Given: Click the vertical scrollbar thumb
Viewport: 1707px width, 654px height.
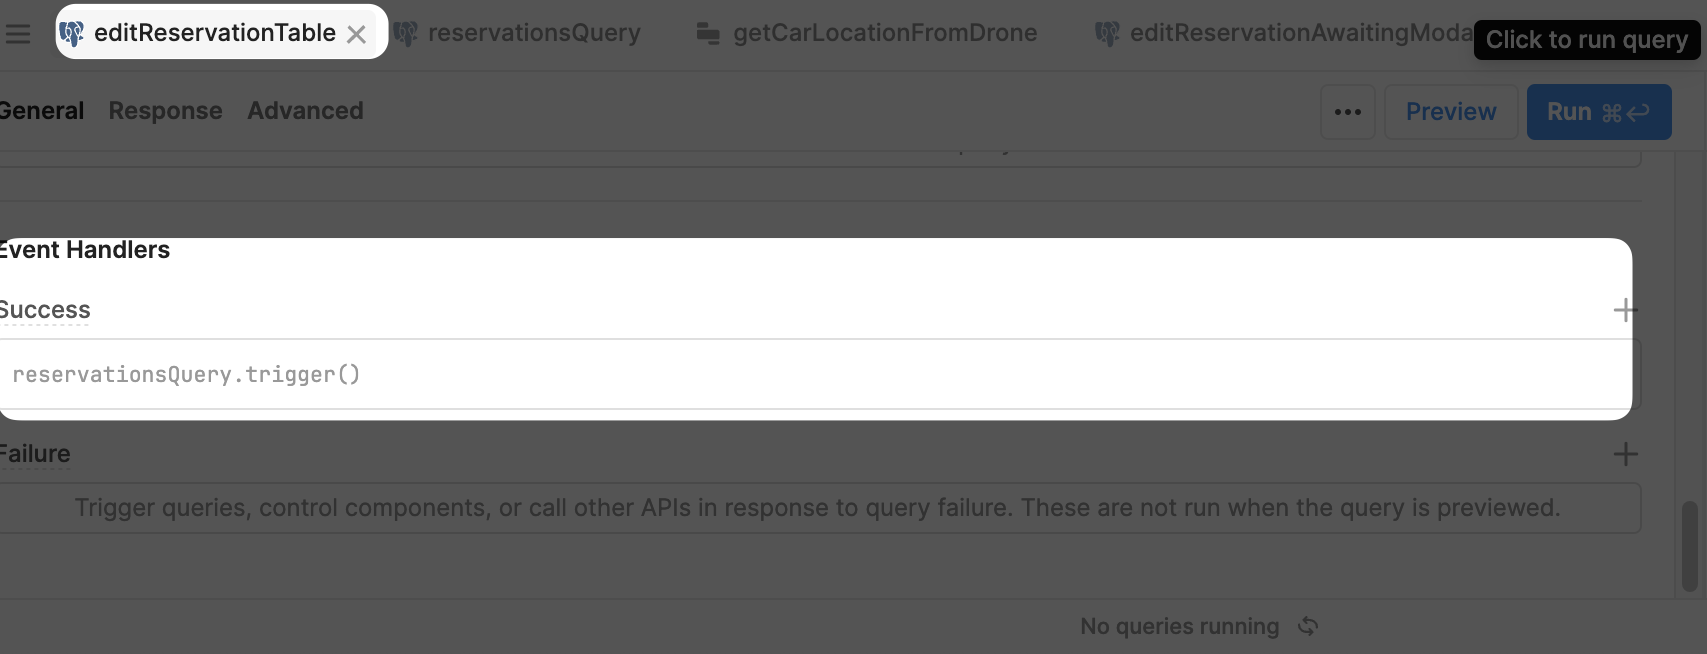Looking at the screenshot, I should pyautogui.click(x=1689, y=546).
